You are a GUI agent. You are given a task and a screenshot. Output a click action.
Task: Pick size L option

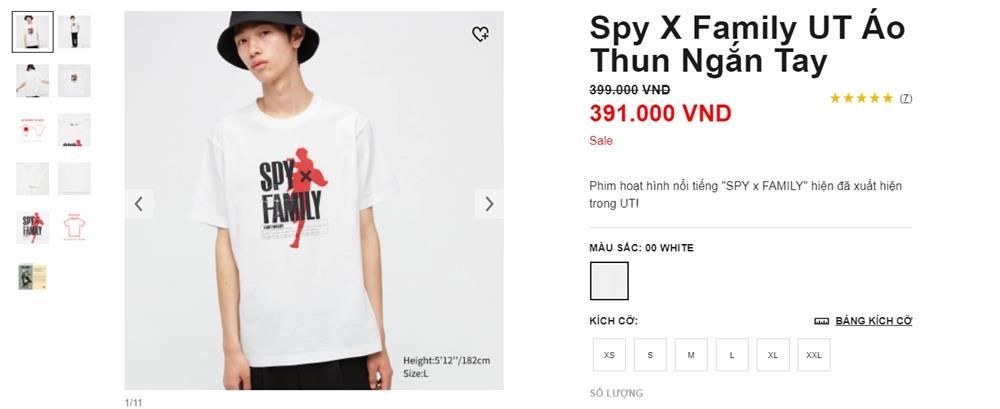[731, 355]
